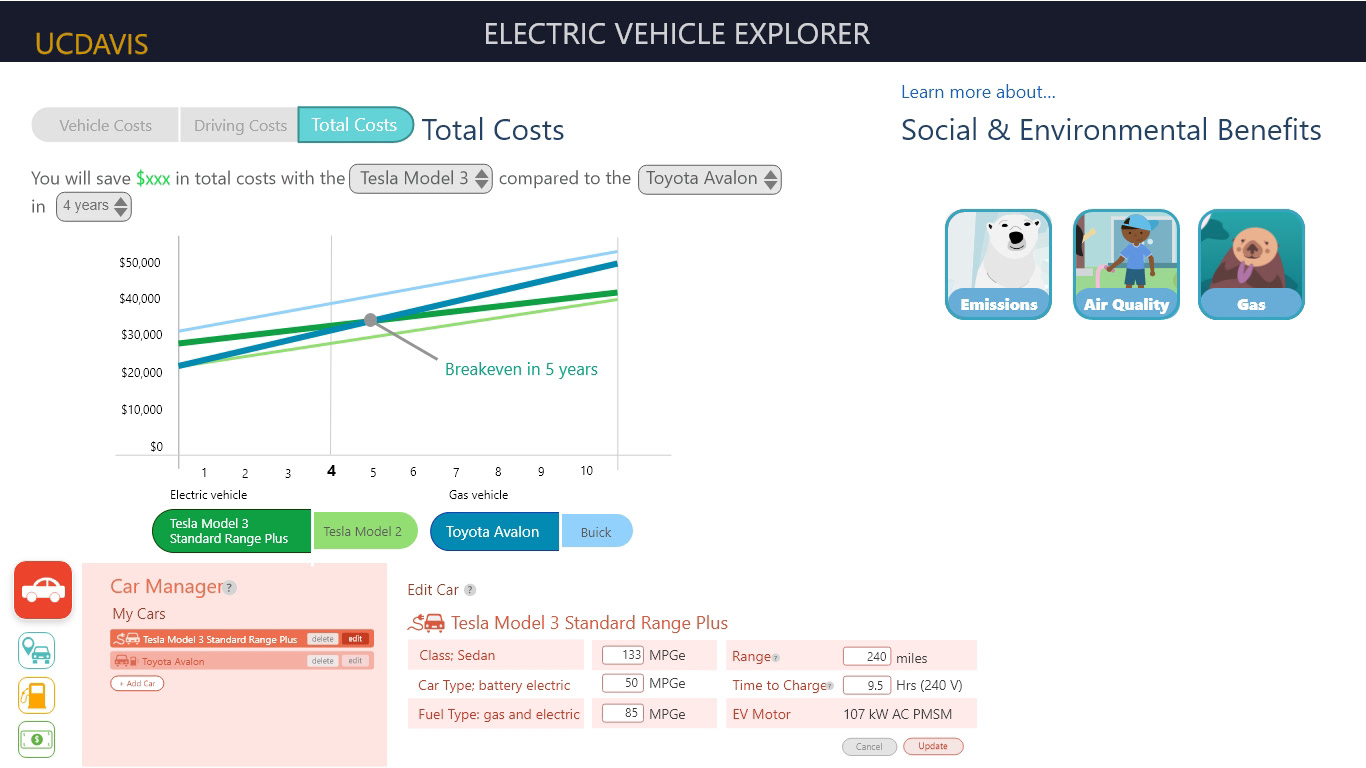
Task: Click the Class; Sedan cell
Action: [x=496, y=655]
